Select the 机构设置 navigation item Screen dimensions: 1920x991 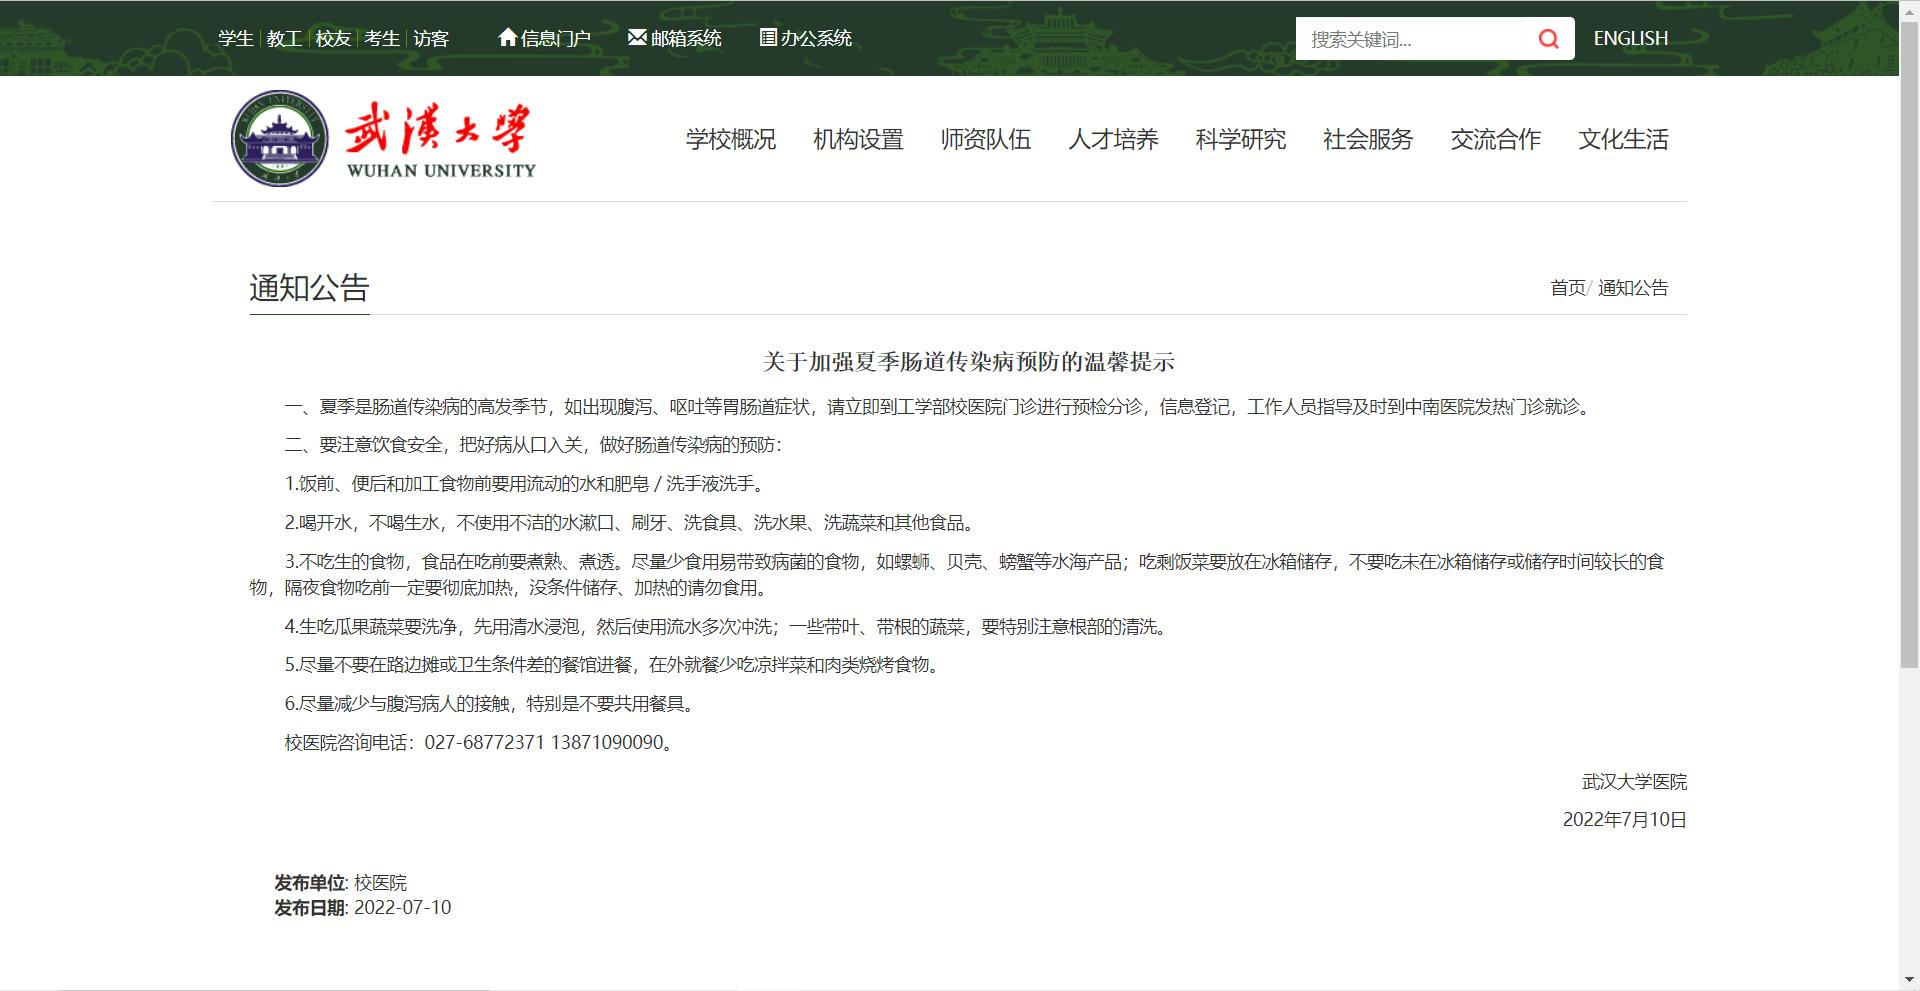858,140
